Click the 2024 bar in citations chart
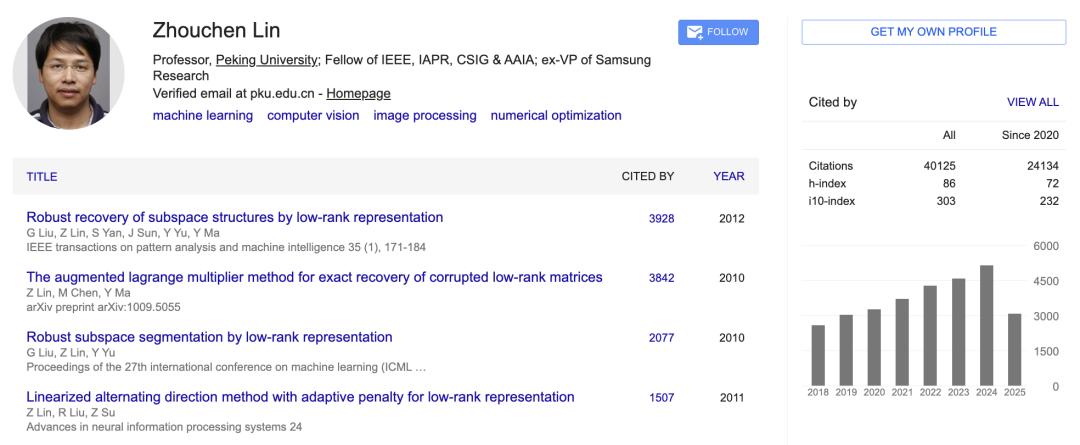The image size is (1080, 445). click(986, 325)
